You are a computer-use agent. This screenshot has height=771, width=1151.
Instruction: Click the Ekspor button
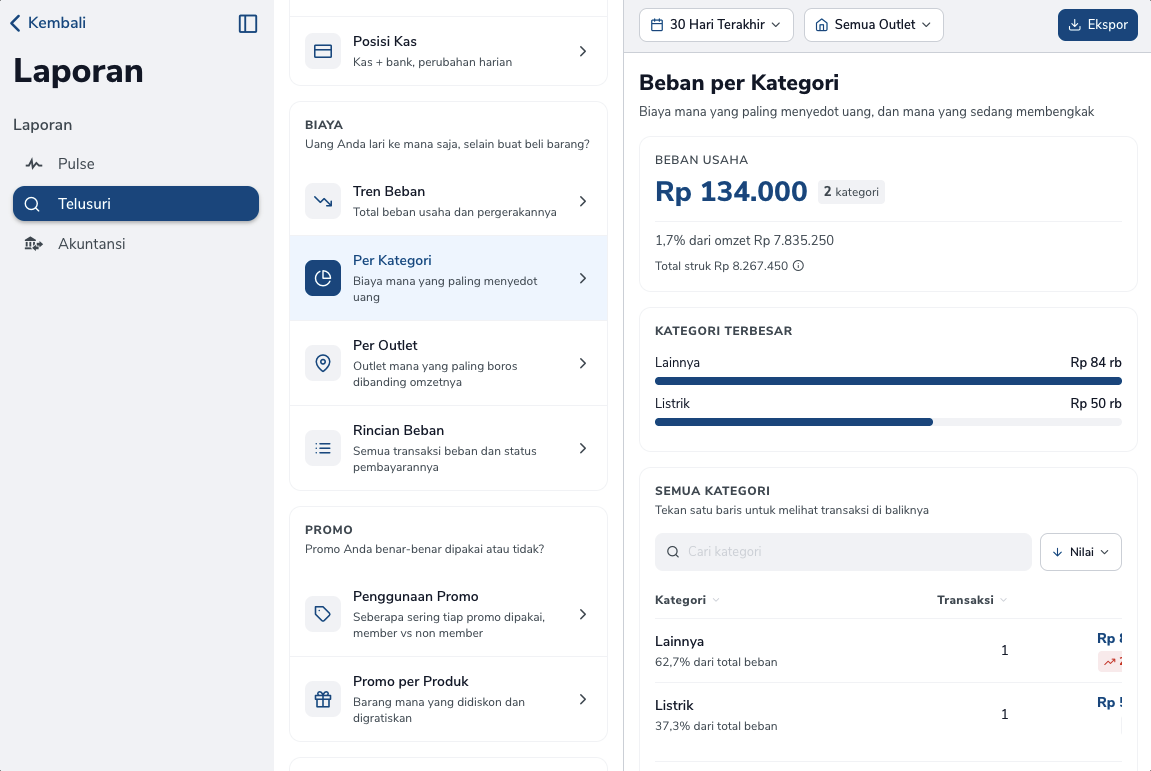[1097, 25]
